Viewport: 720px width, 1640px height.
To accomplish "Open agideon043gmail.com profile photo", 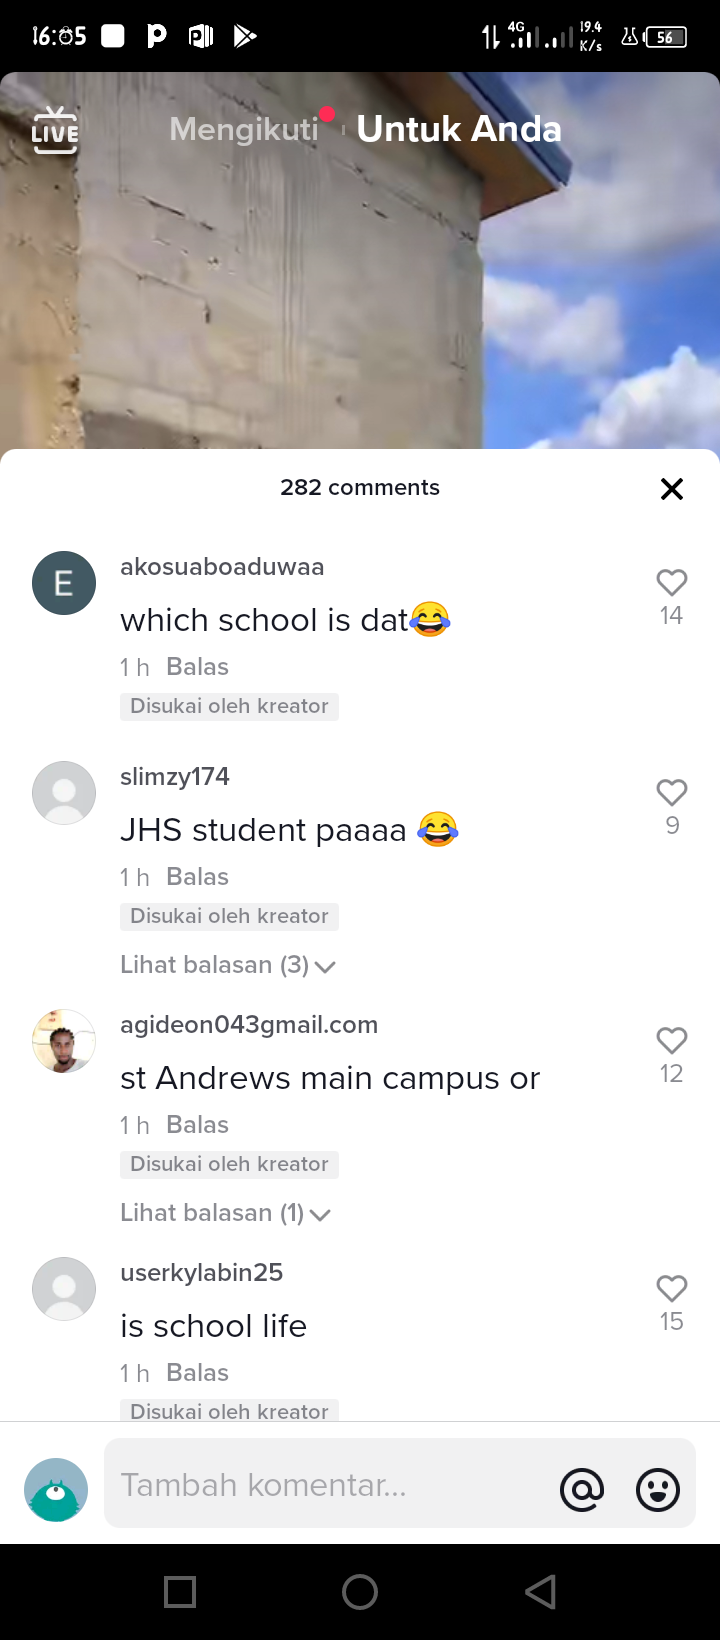I will point(64,1041).
